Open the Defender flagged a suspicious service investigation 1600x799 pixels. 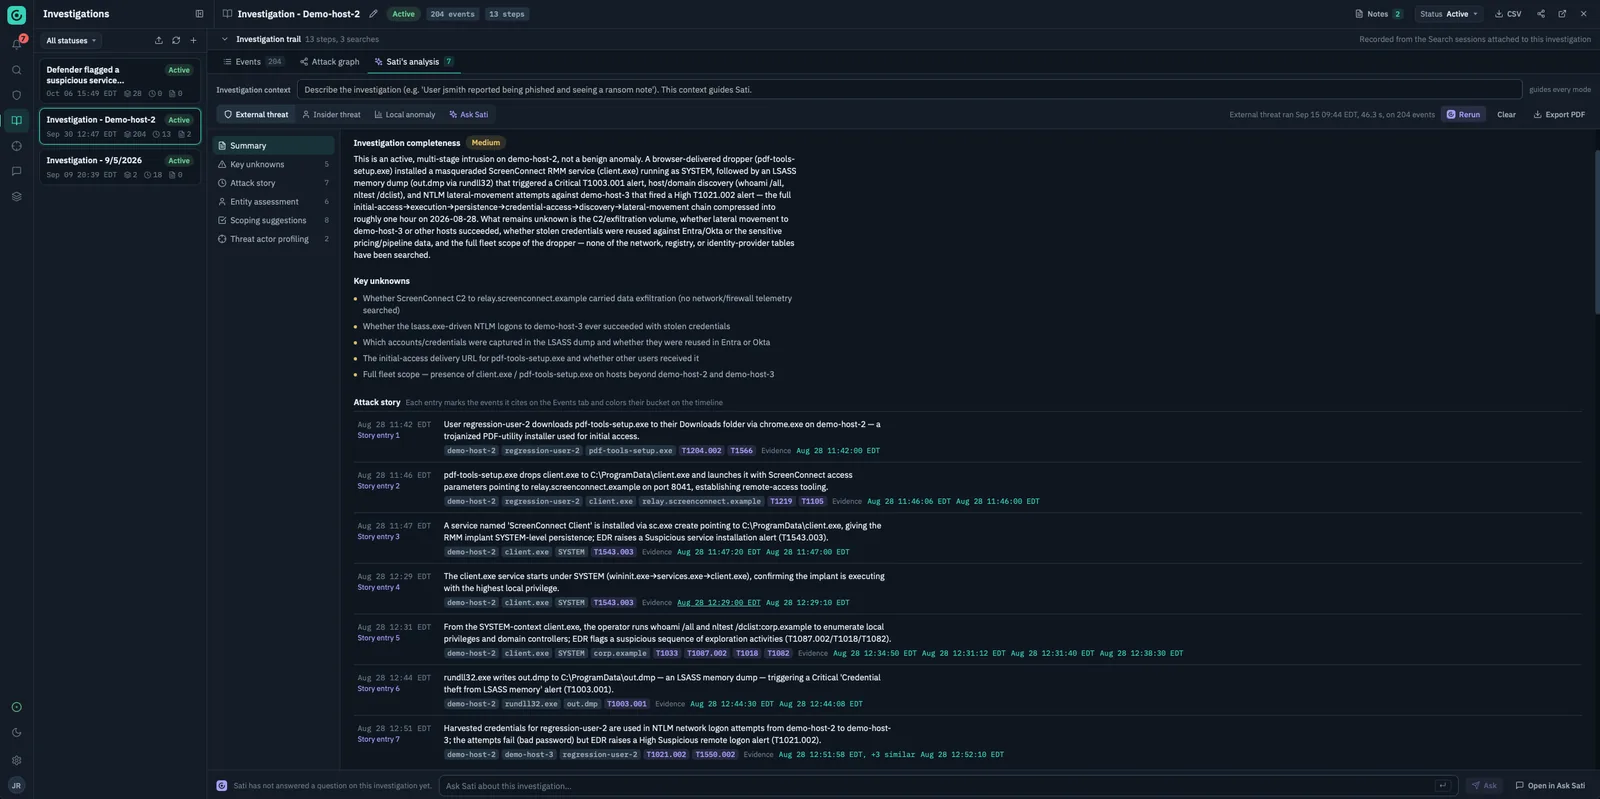[x=120, y=81]
